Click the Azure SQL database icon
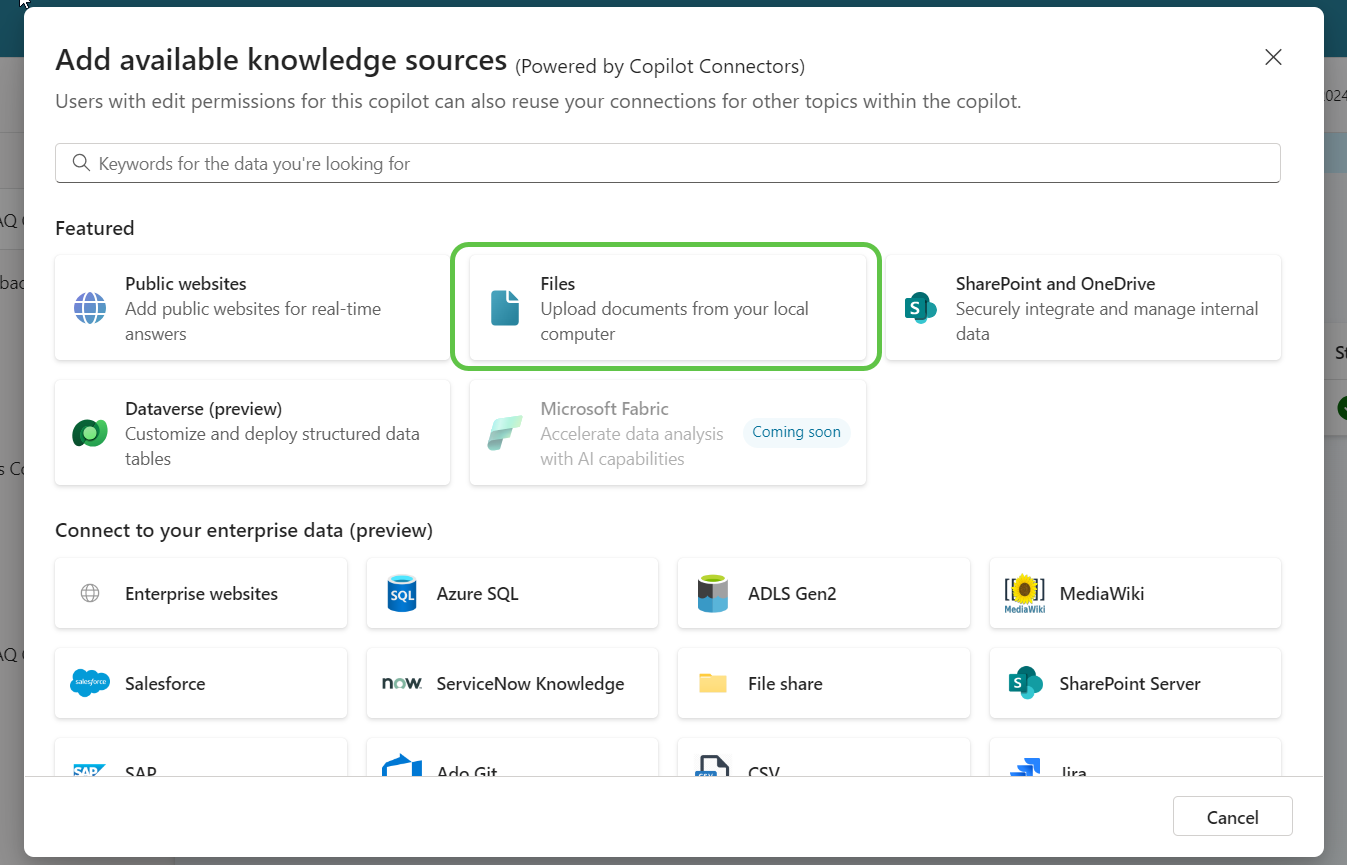 coord(401,592)
